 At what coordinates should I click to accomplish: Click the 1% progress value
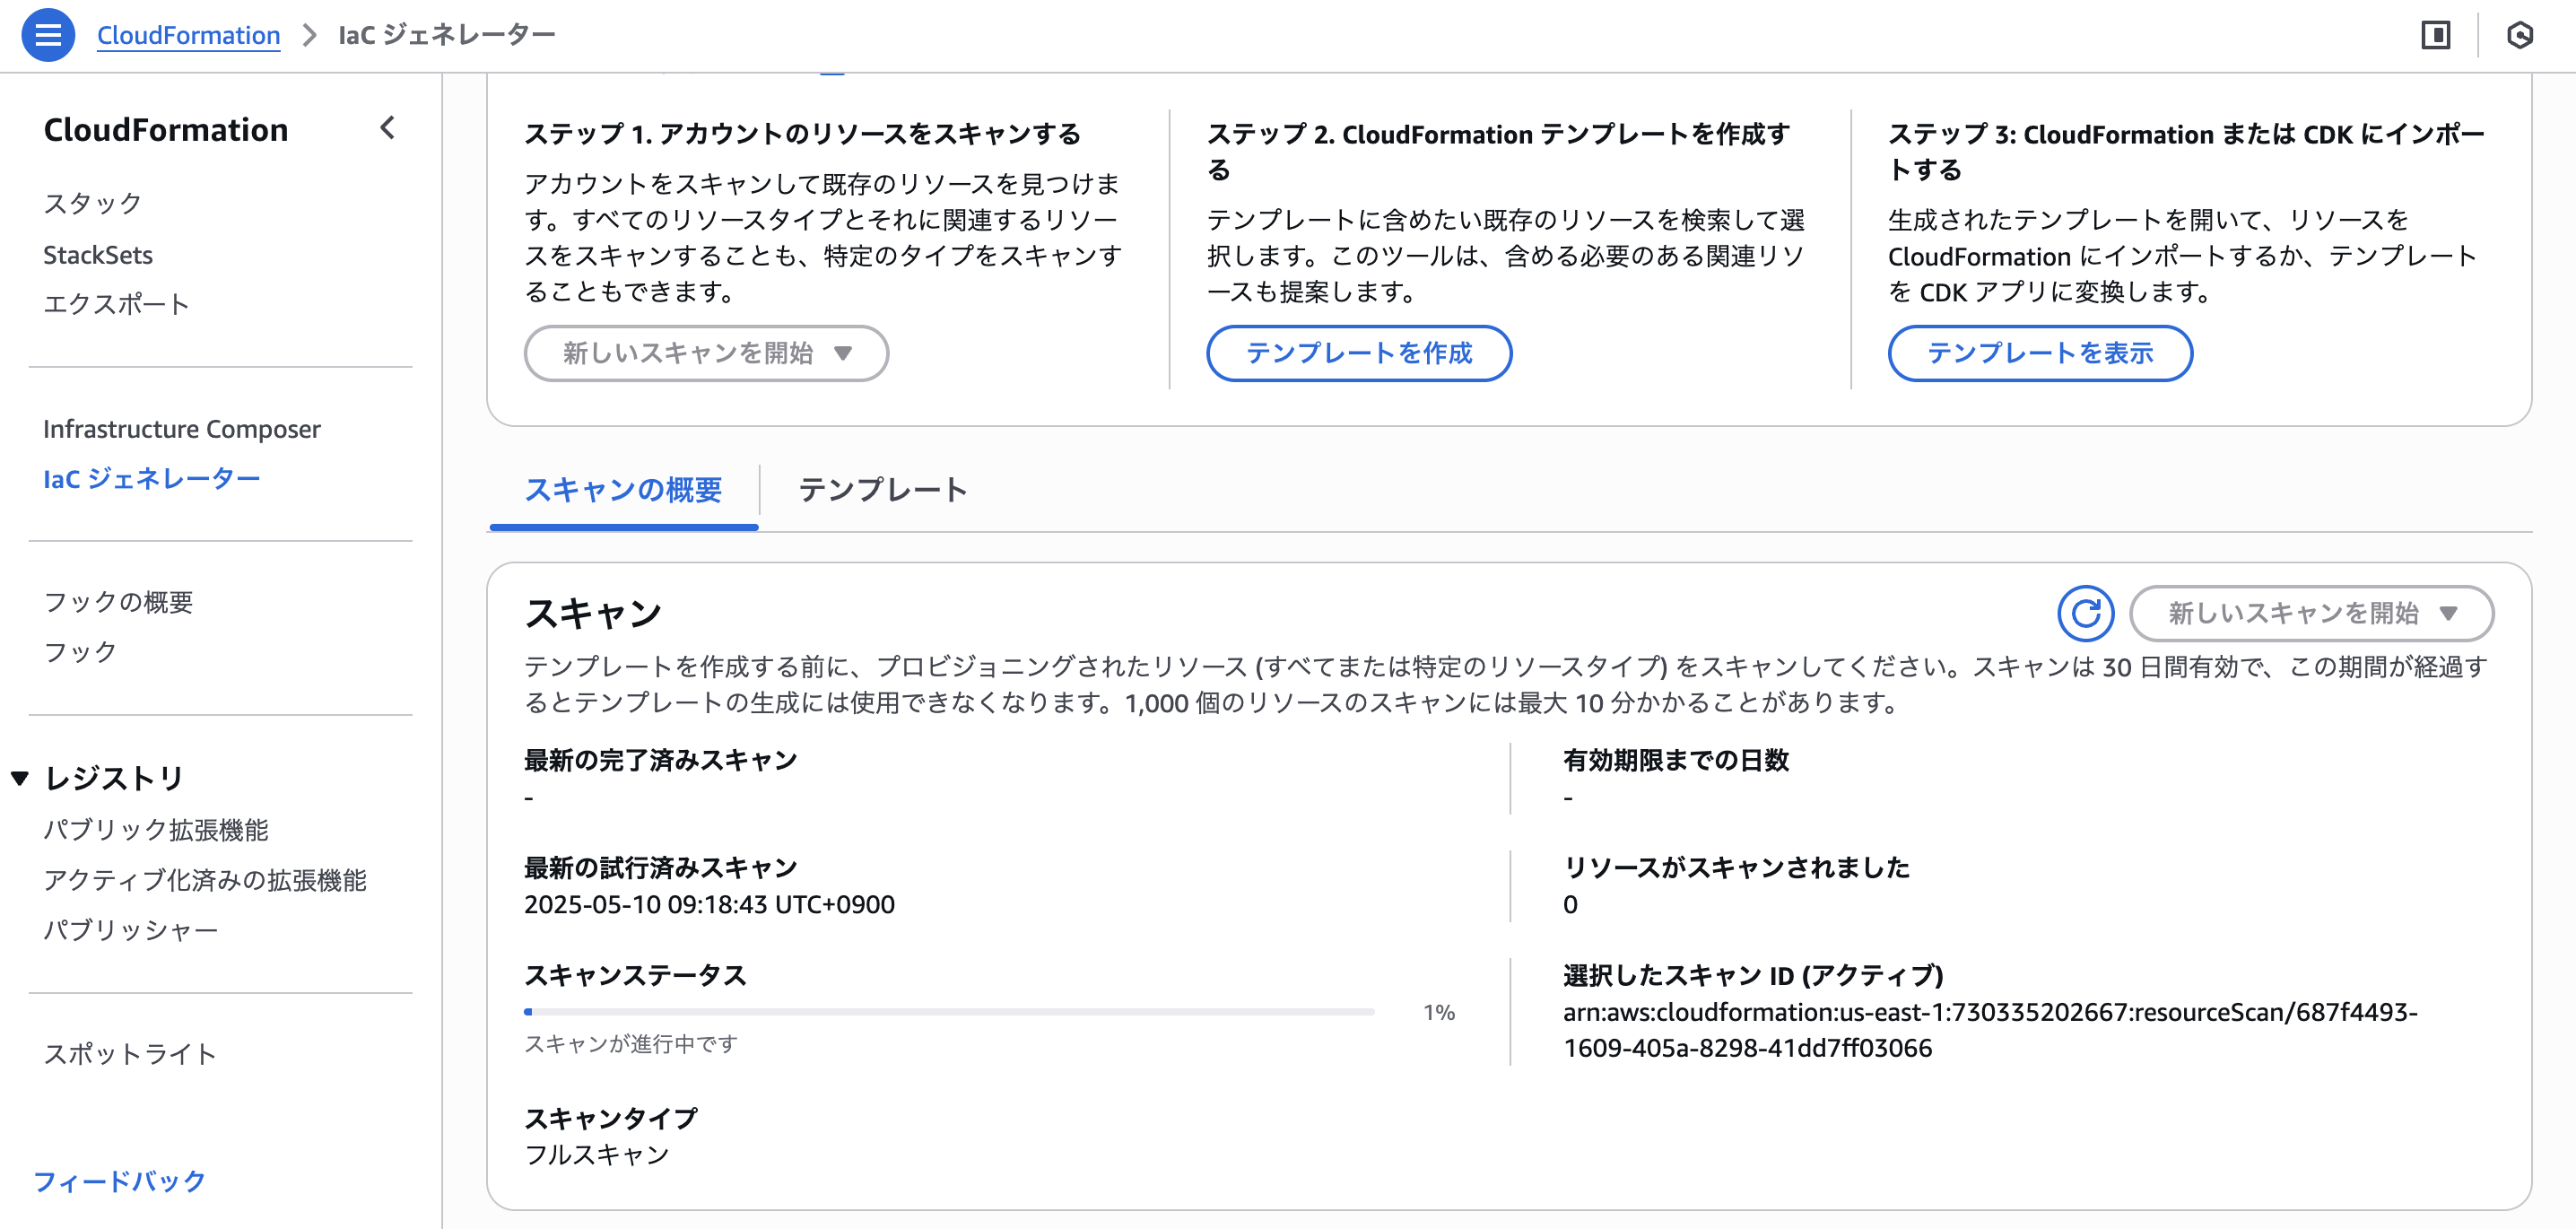1439,1012
